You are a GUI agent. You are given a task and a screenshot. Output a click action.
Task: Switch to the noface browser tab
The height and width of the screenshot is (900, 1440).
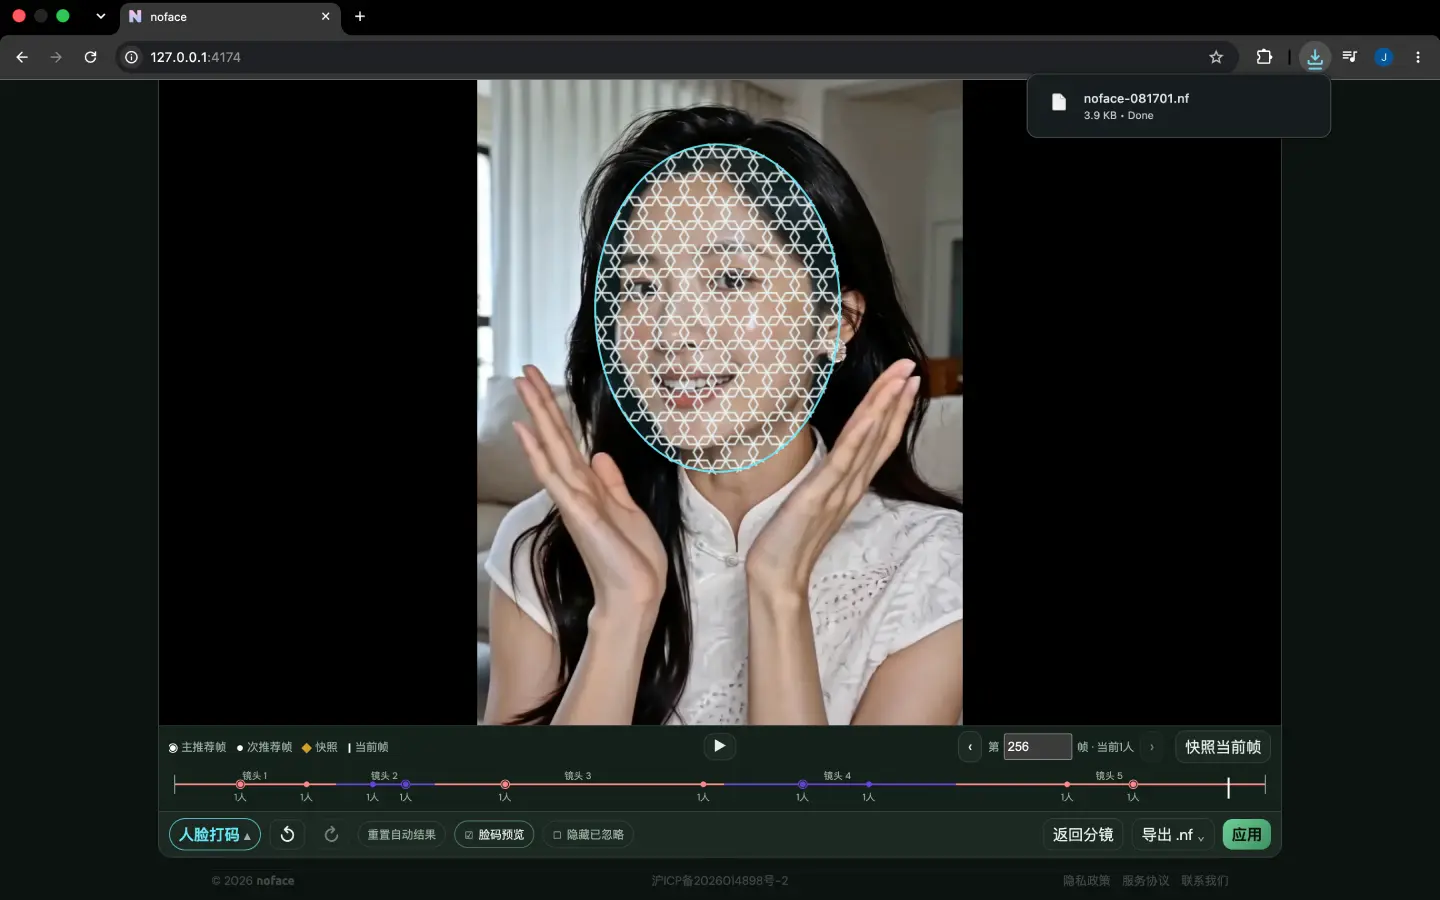coord(230,17)
